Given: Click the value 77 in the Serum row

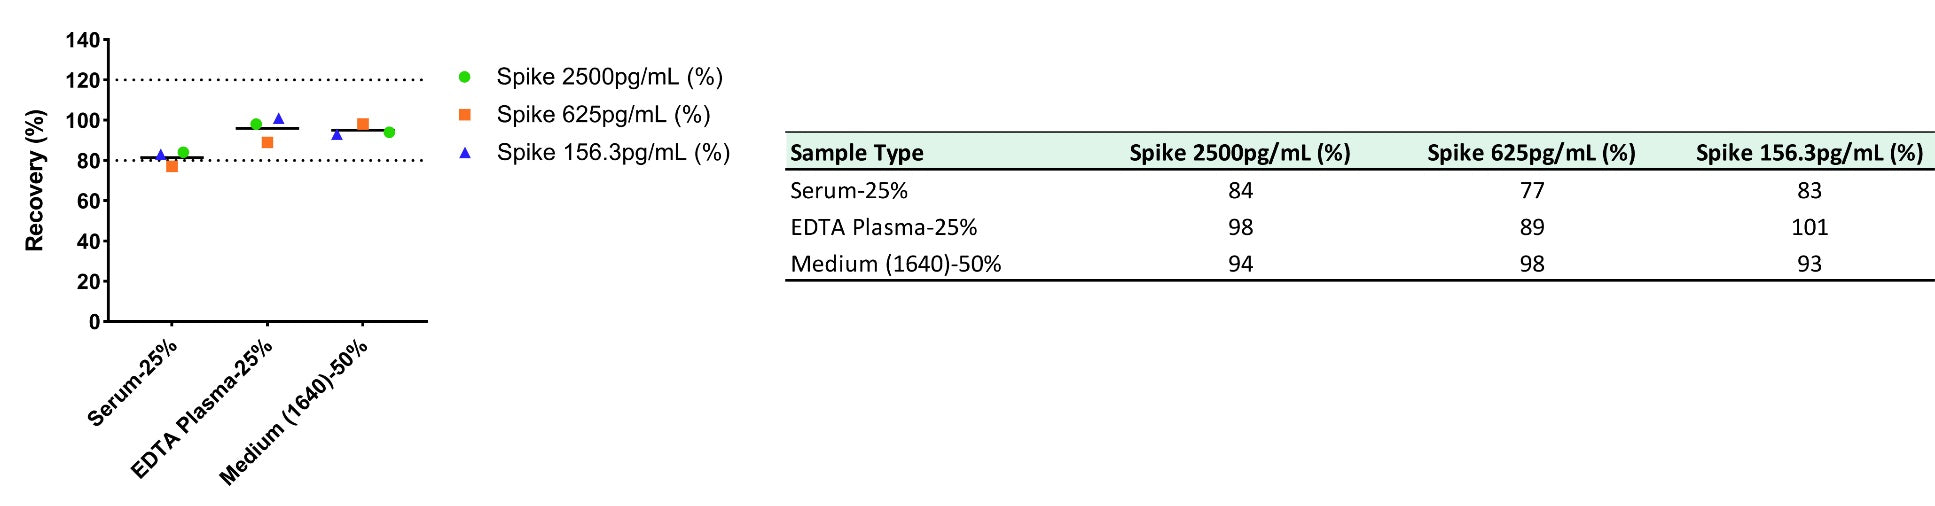Looking at the screenshot, I should tap(1532, 190).
